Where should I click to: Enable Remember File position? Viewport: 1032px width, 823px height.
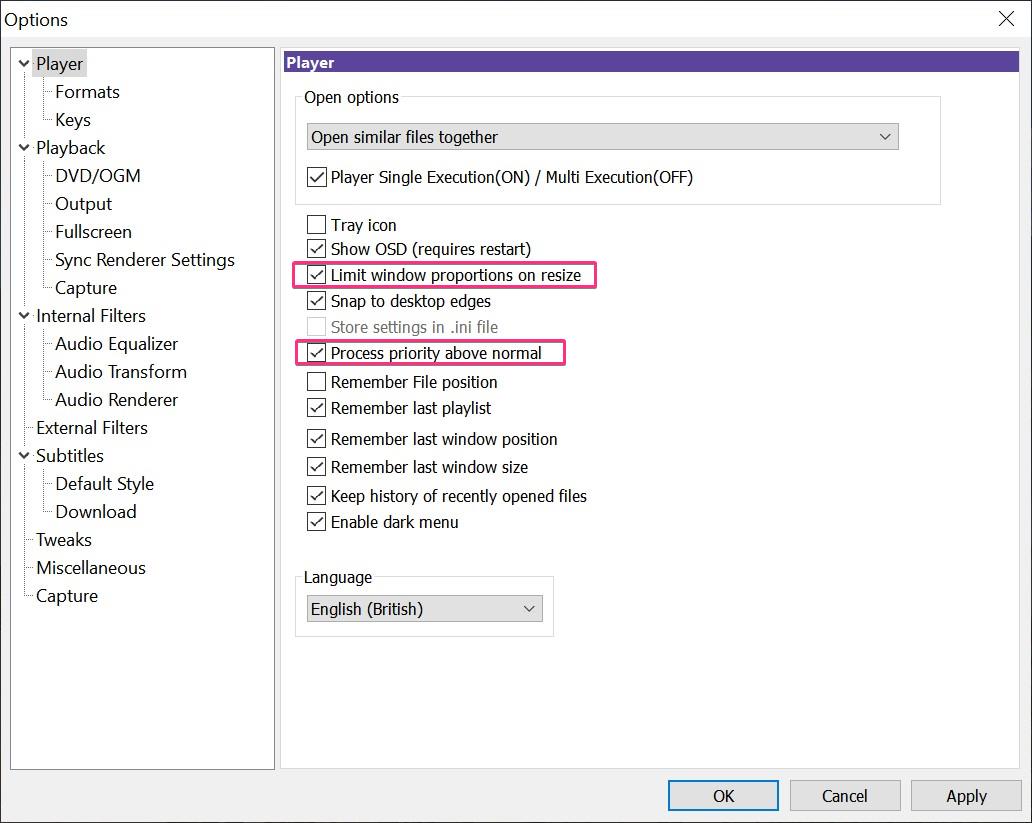click(317, 382)
